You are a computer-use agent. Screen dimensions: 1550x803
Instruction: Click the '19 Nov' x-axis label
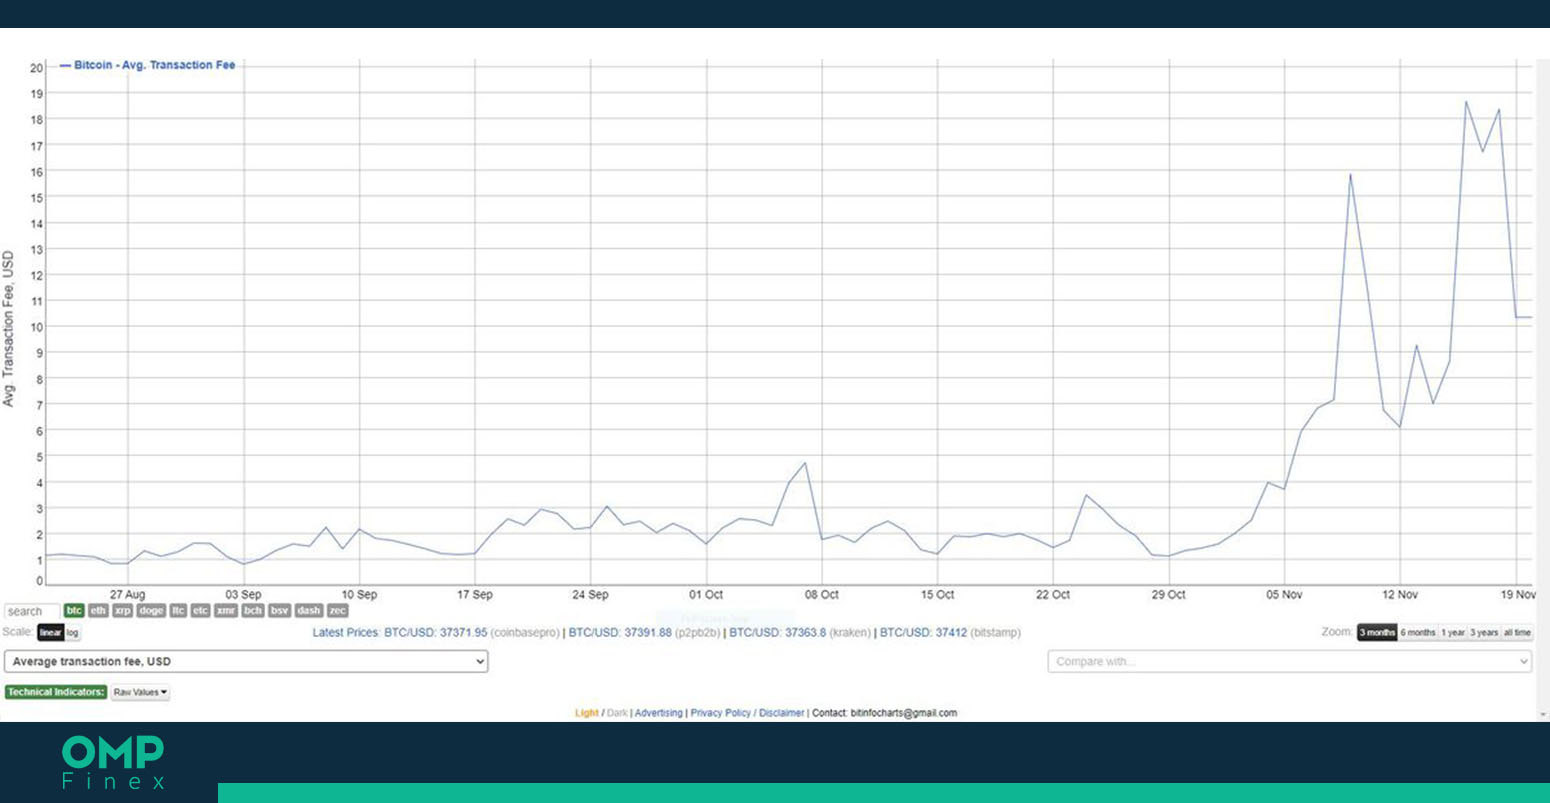pyautogui.click(x=1518, y=594)
